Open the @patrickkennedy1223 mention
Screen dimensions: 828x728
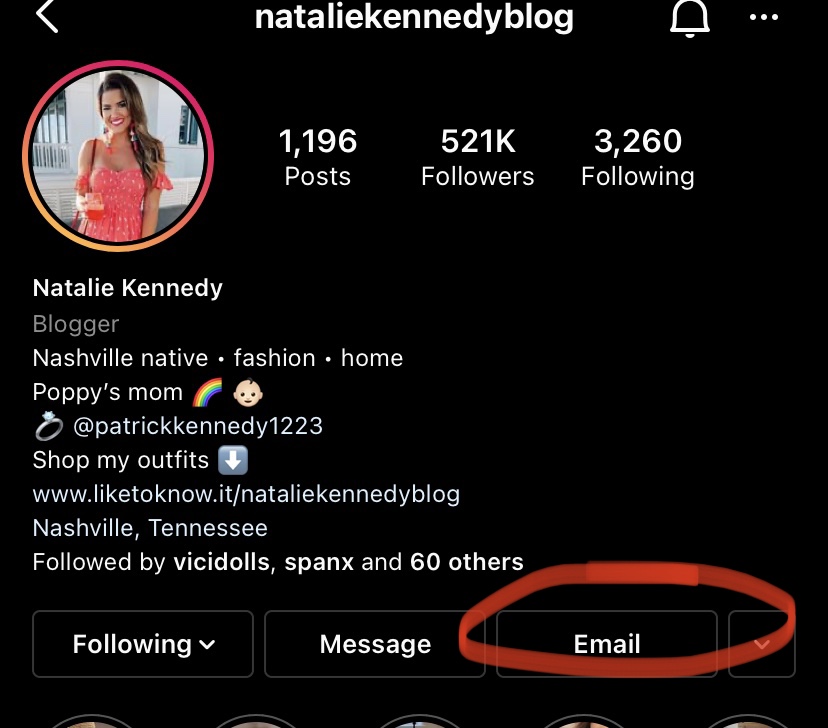pos(198,426)
